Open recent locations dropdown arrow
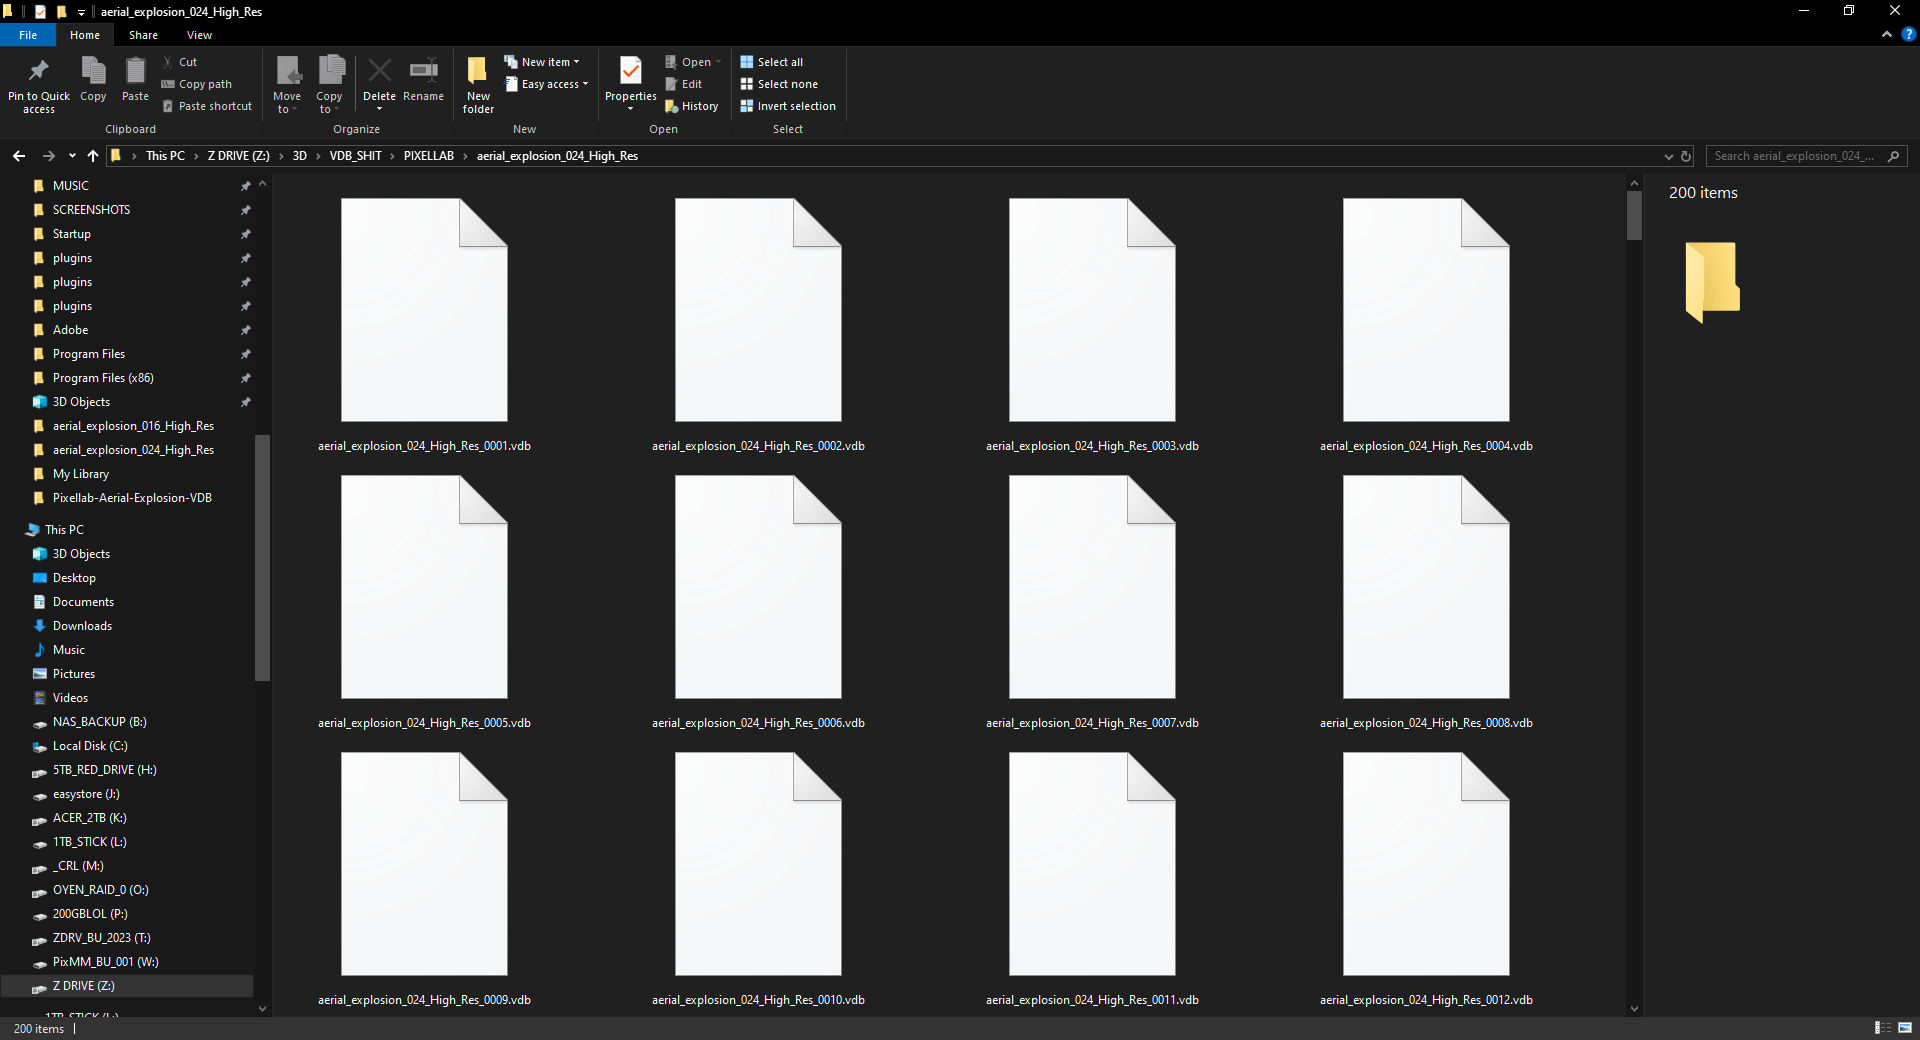This screenshot has width=1920, height=1040. tap(72, 156)
